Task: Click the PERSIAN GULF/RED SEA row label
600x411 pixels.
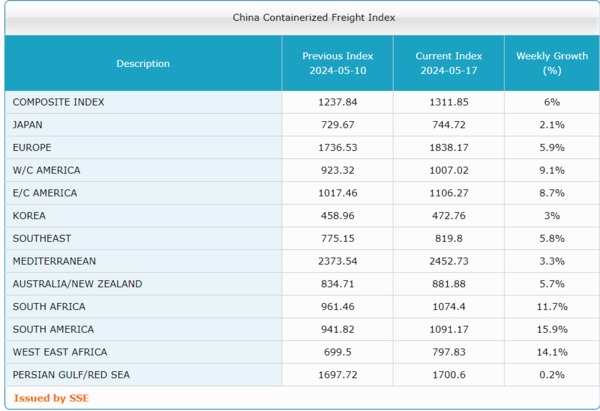Action: 71,375
